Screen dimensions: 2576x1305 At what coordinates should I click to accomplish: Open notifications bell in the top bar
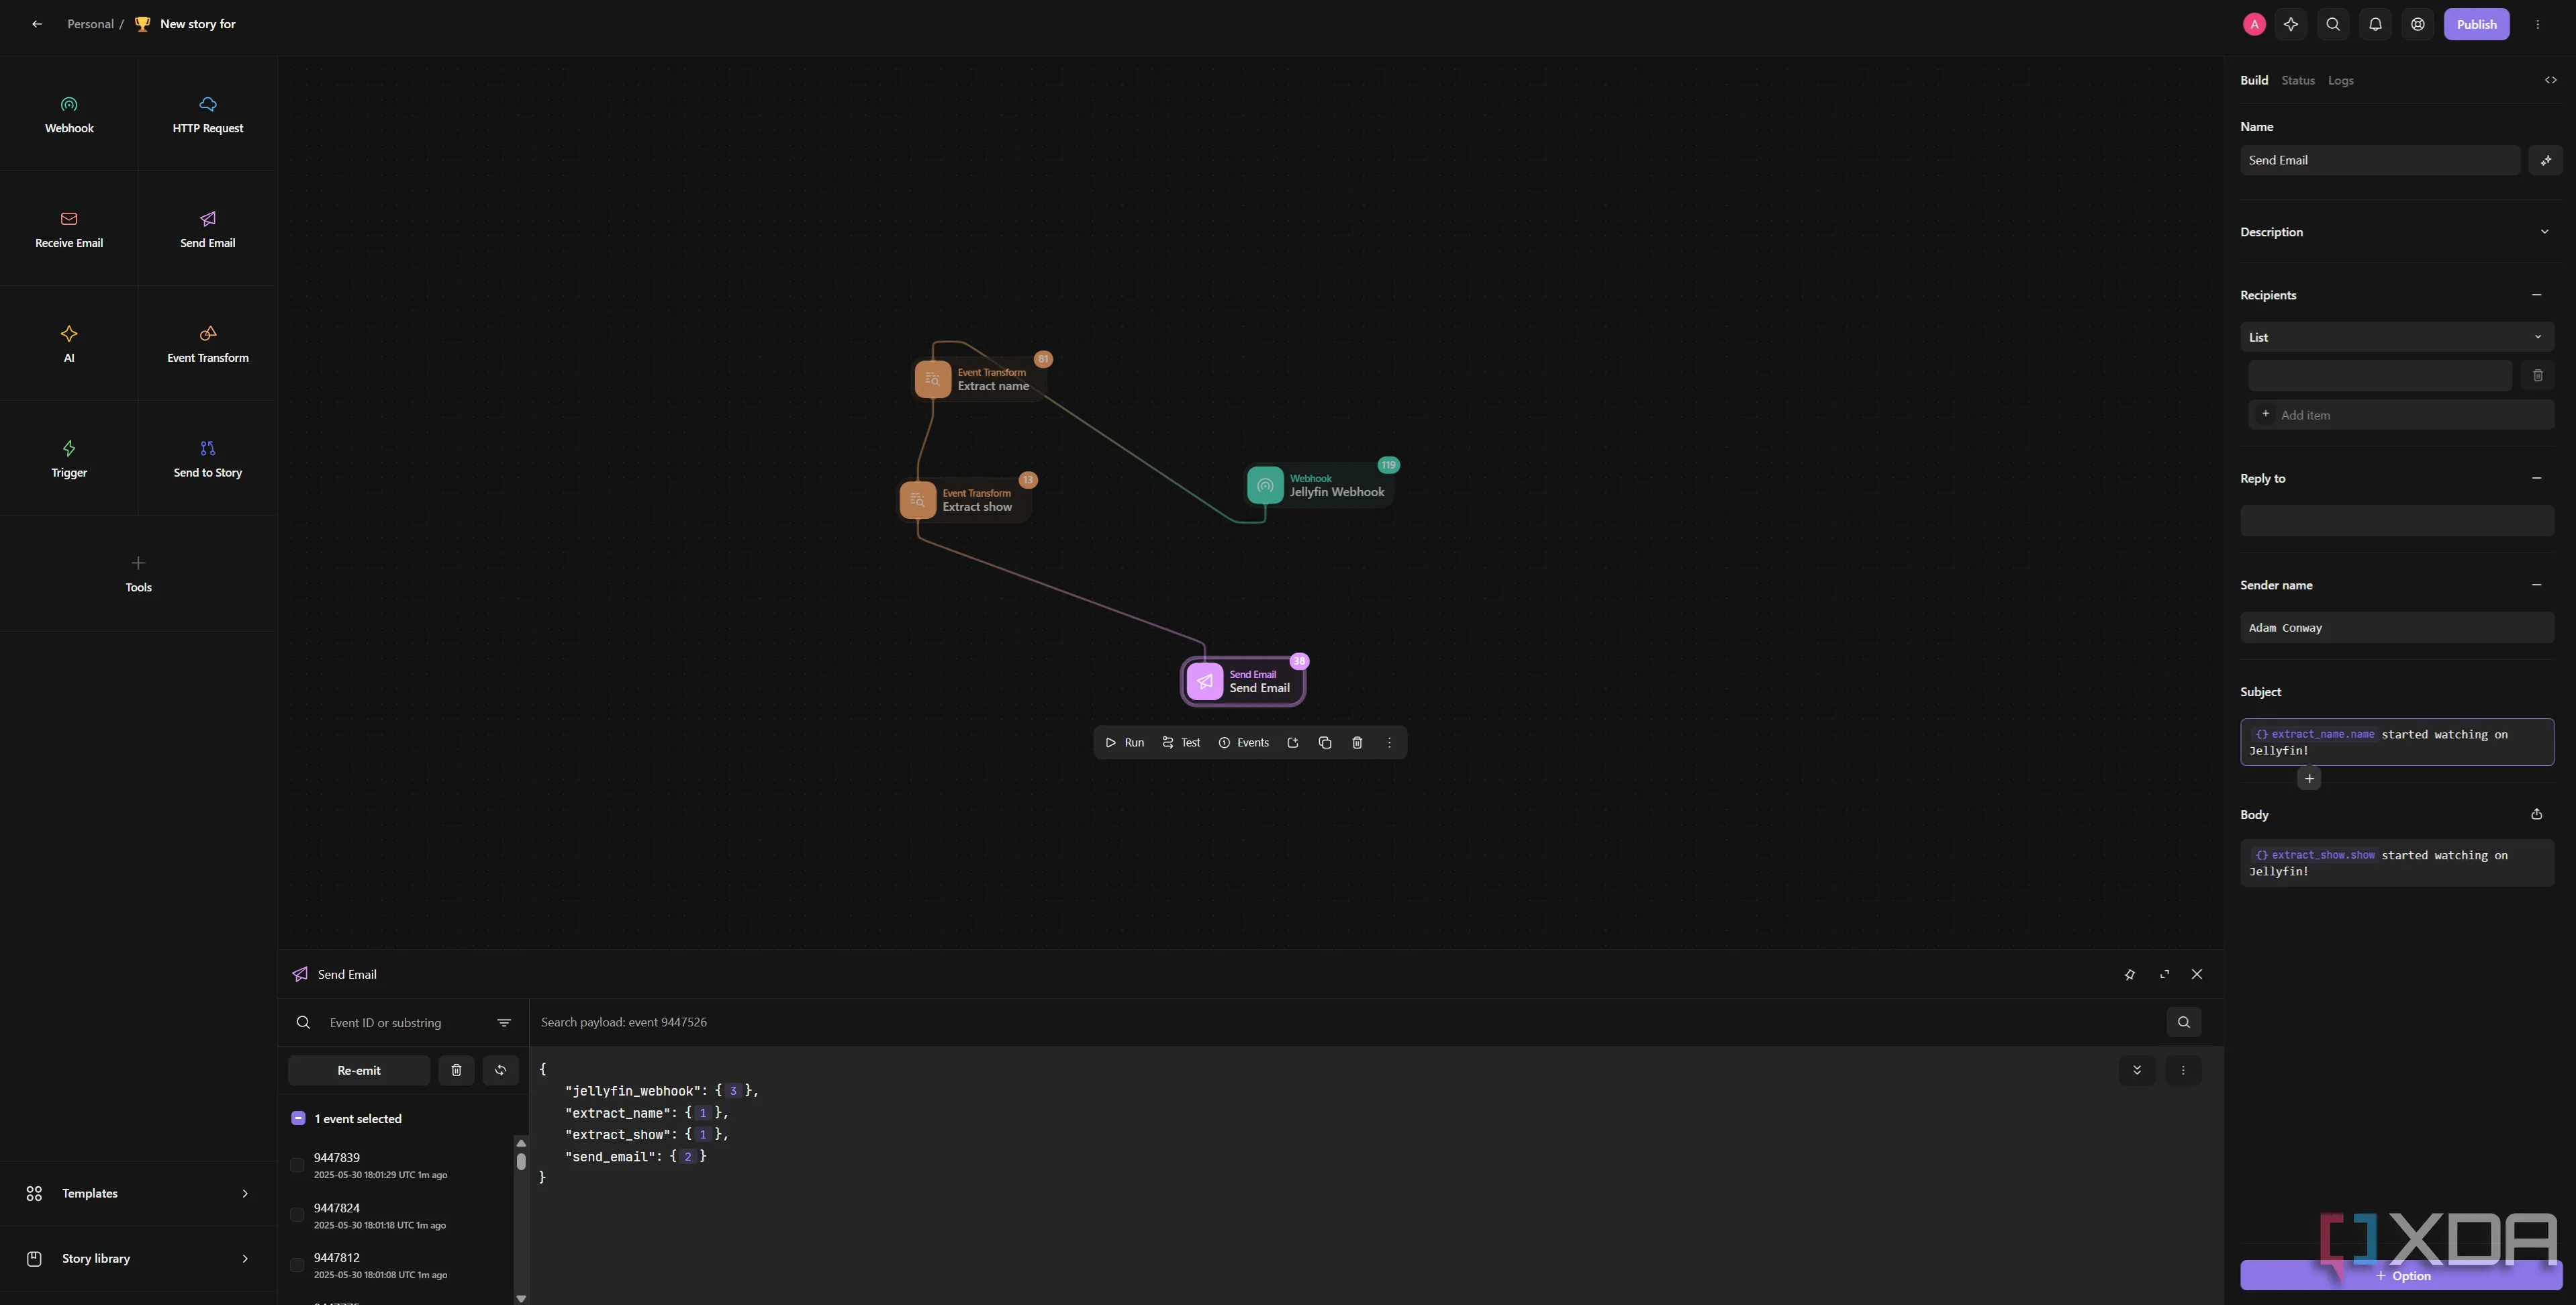point(2375,24)
